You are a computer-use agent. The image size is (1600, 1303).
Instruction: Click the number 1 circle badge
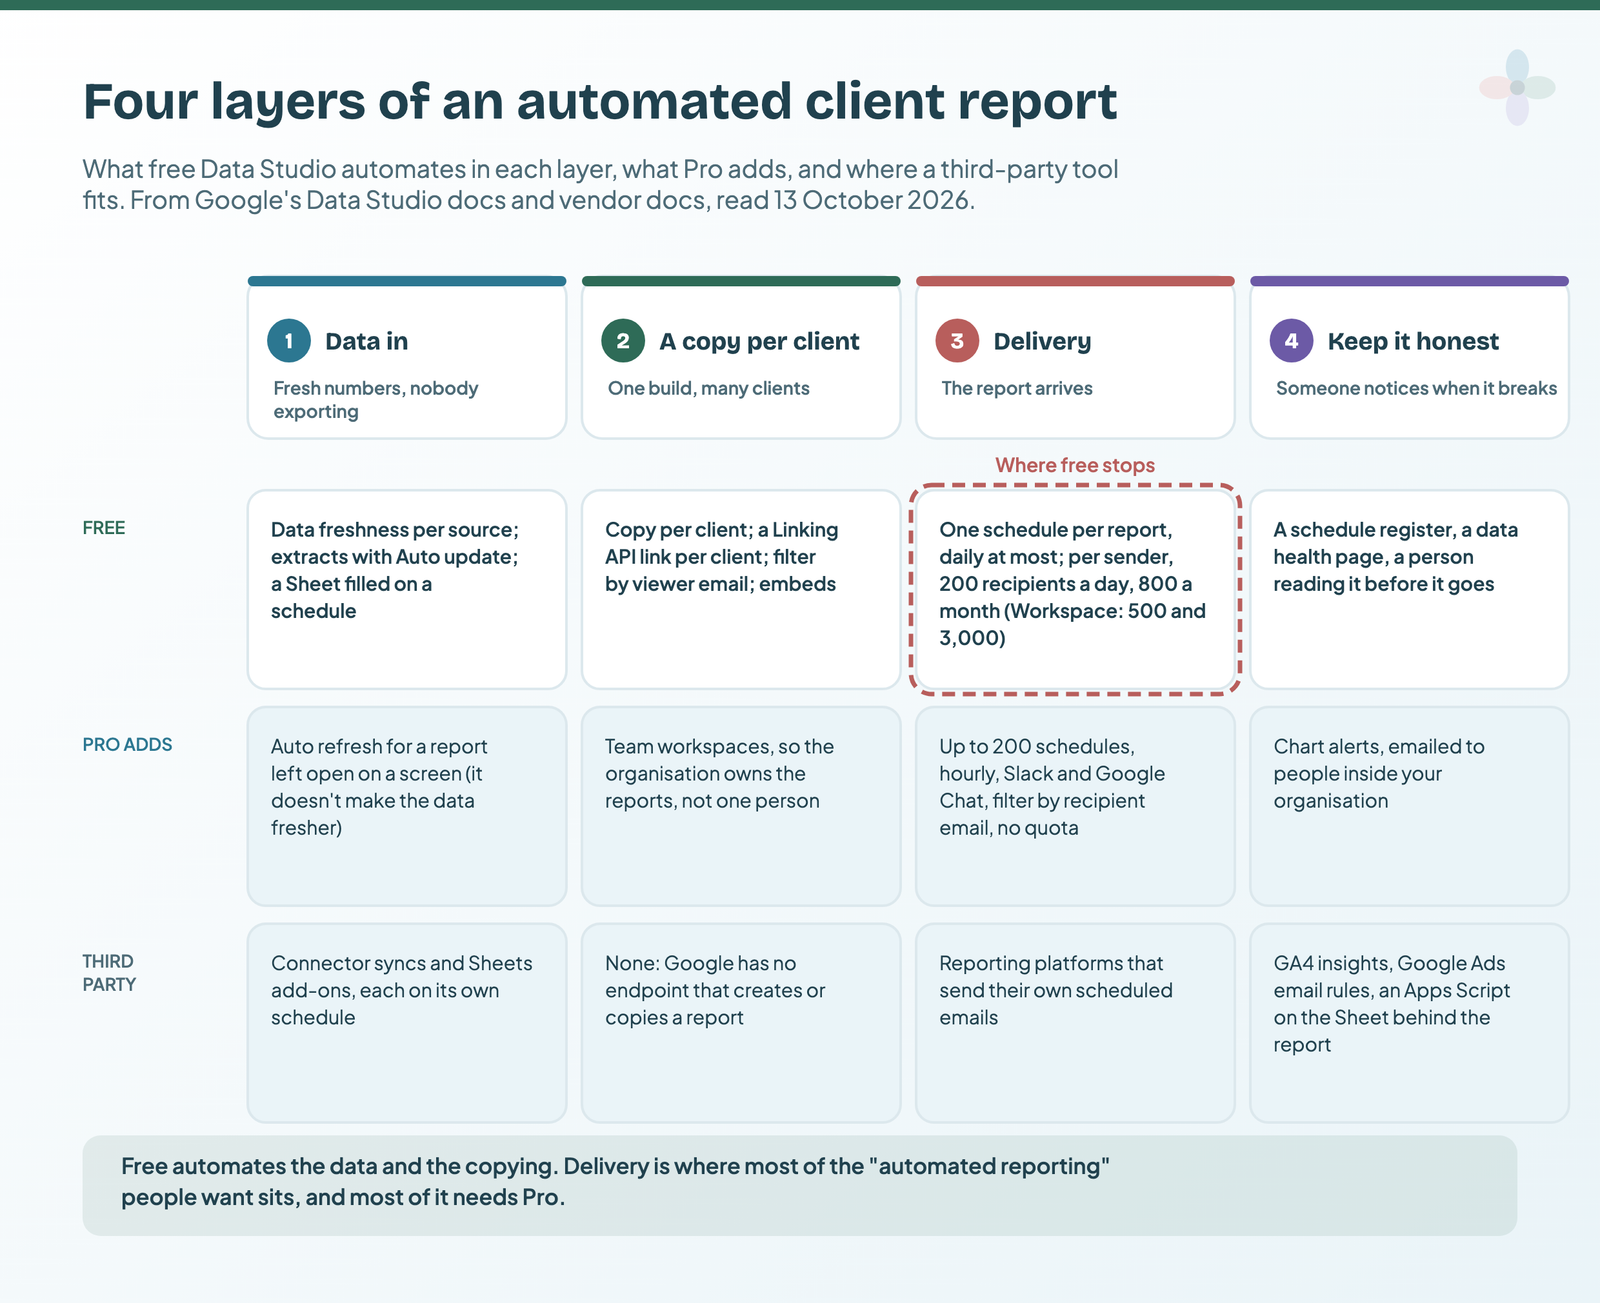coord(289,341)
